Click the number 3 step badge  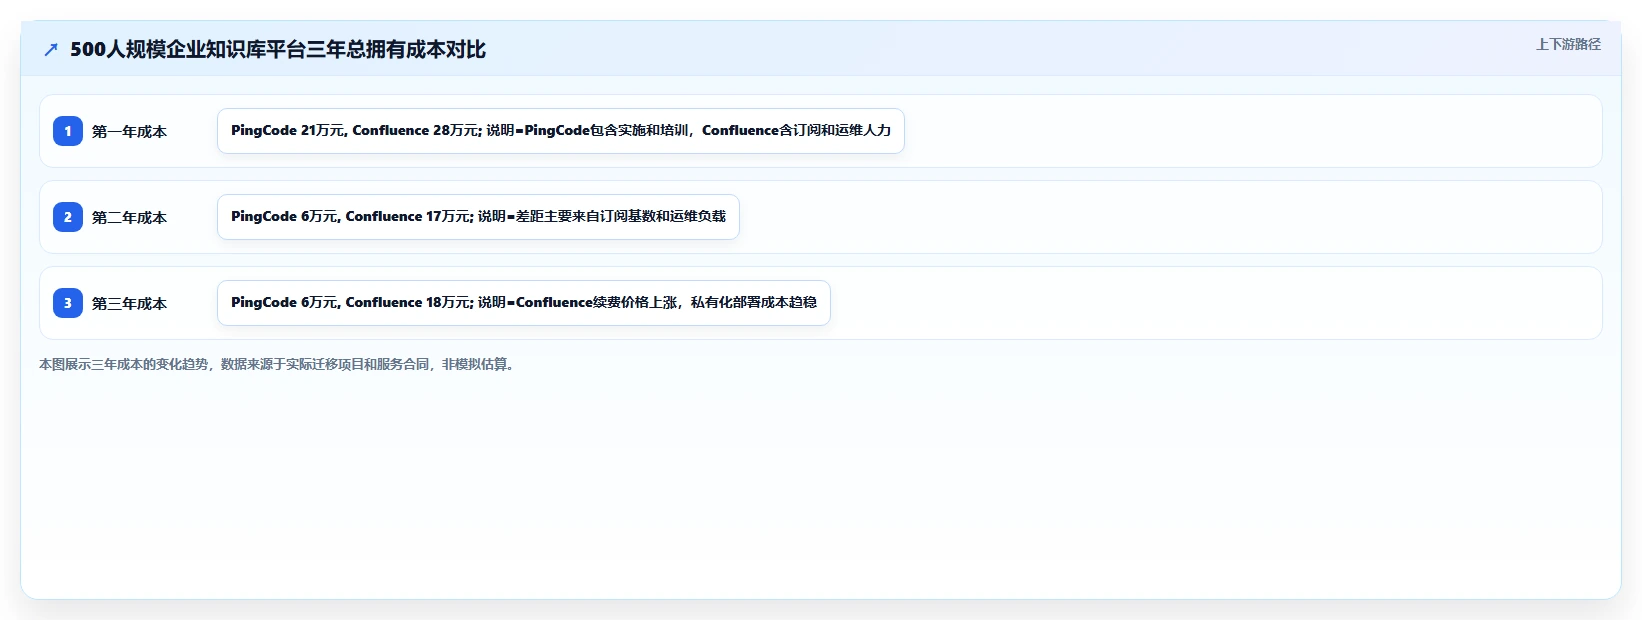68,303
